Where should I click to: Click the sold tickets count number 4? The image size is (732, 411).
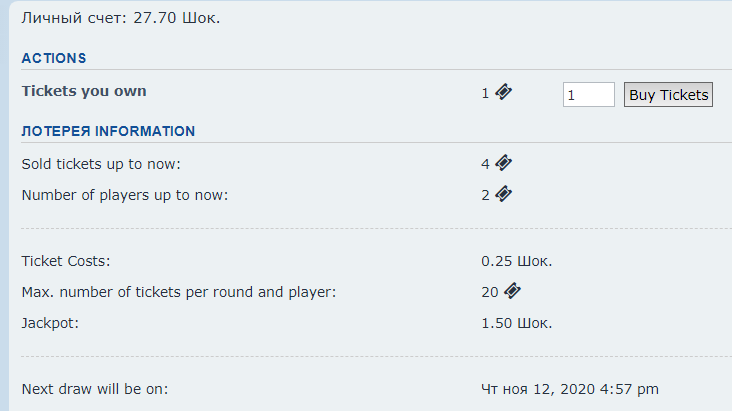[x=485, y=164]
